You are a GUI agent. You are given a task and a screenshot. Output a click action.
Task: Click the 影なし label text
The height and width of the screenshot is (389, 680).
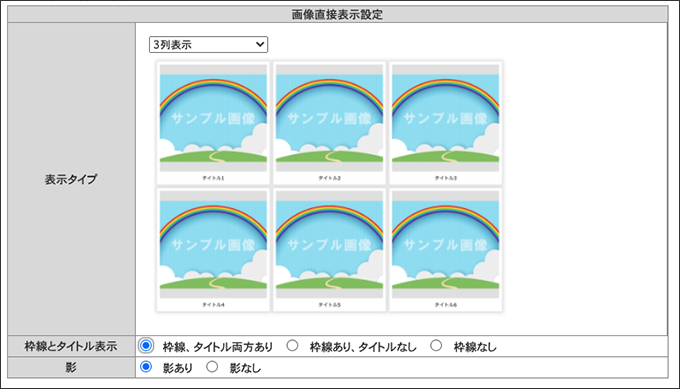pos(245,368)
